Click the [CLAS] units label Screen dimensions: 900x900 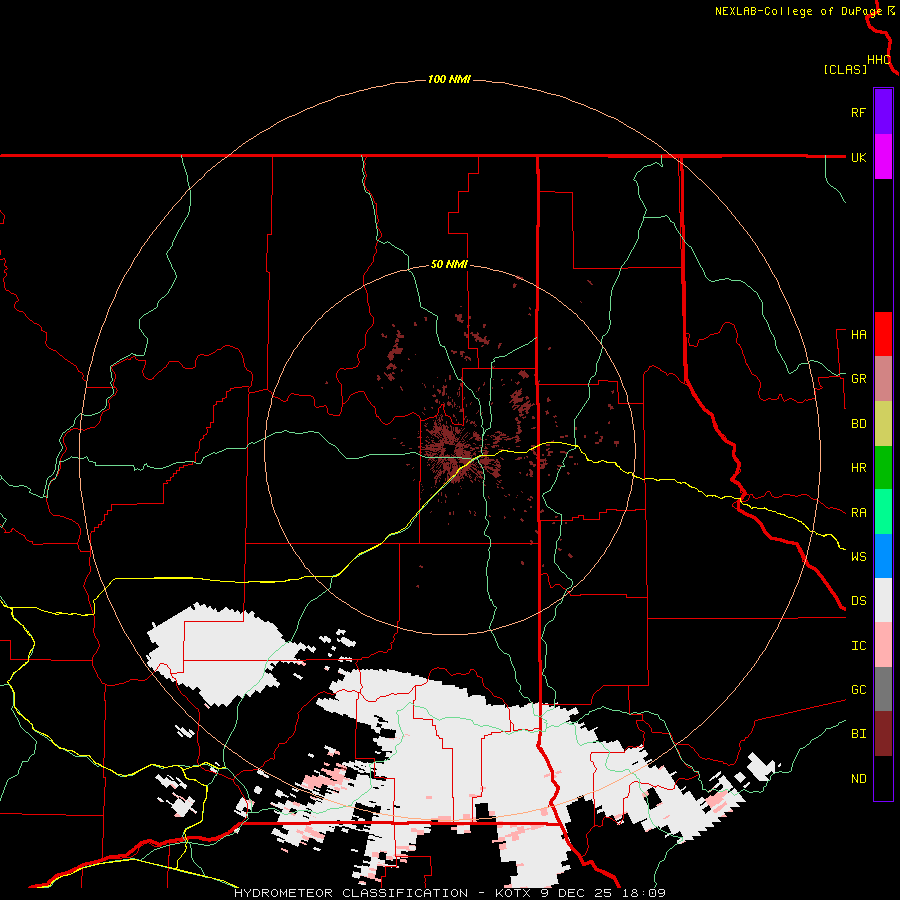(845, 69)
